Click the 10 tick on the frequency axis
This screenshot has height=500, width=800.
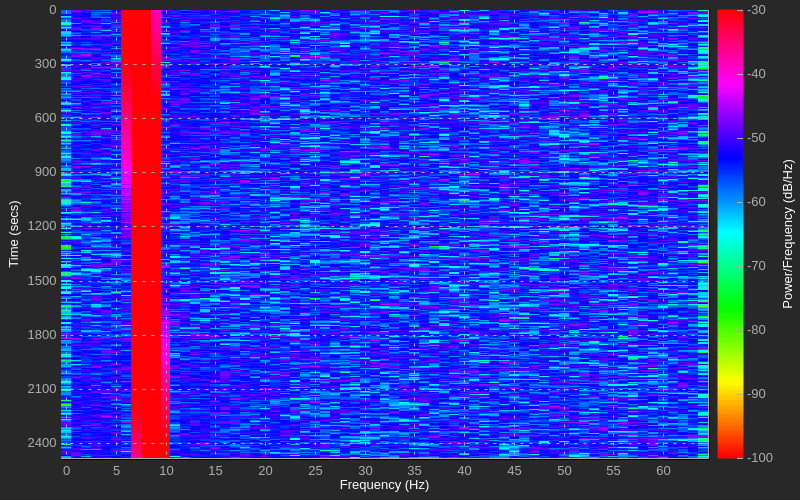tap(166, 471)
